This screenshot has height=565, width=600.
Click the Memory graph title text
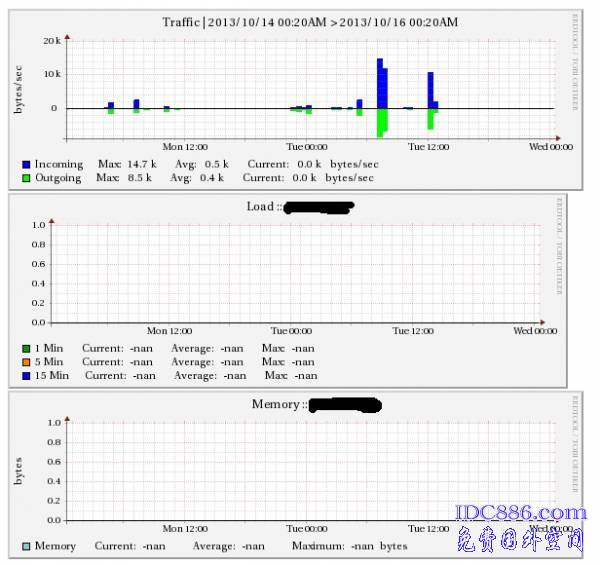pyautogui.click(x=276, y=405)
